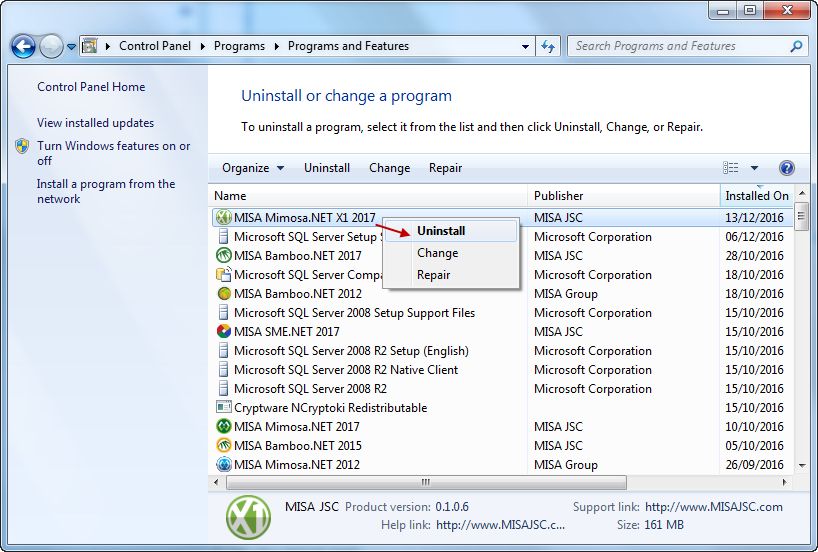Click MISA Mimosa.NET 2017 icon
This screenshot has height=552, width=818.
point(224,426)
